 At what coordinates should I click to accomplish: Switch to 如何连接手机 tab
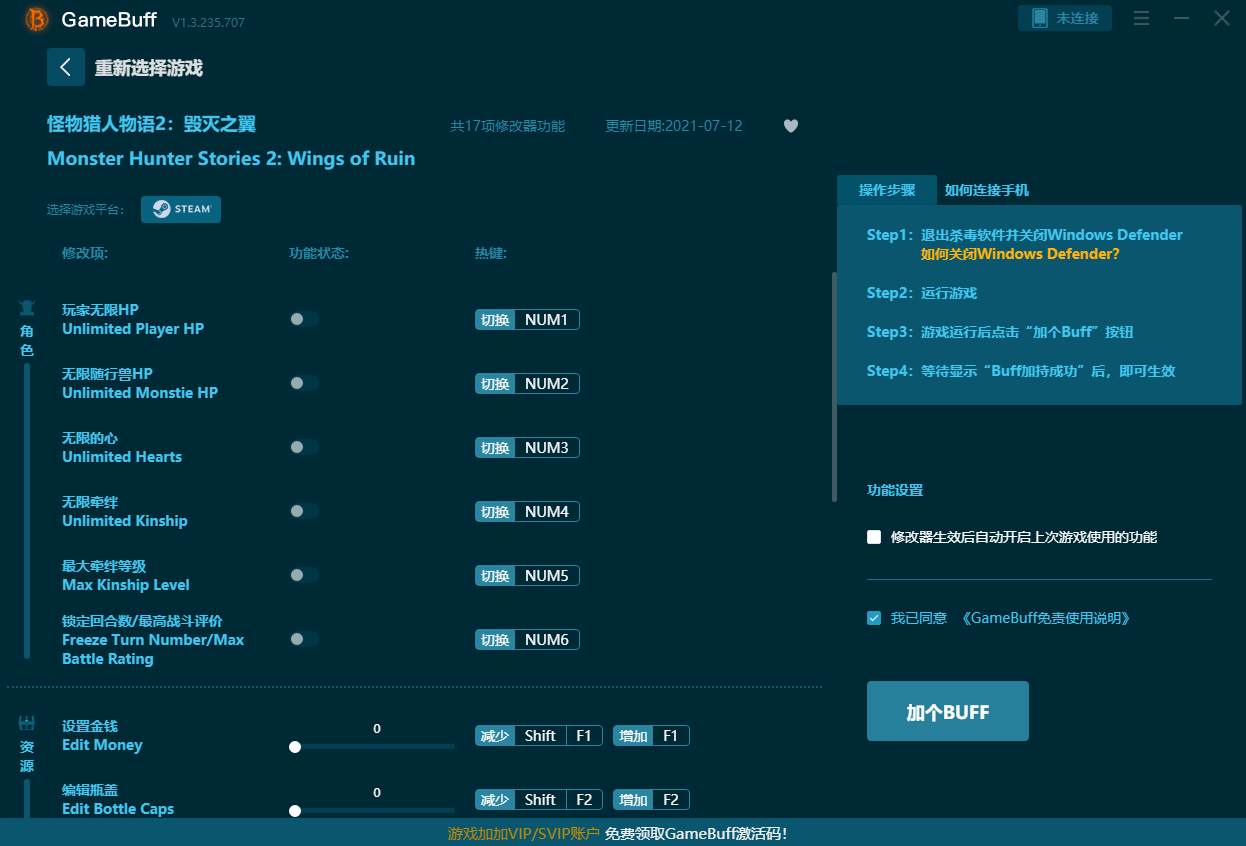point(987,190)
